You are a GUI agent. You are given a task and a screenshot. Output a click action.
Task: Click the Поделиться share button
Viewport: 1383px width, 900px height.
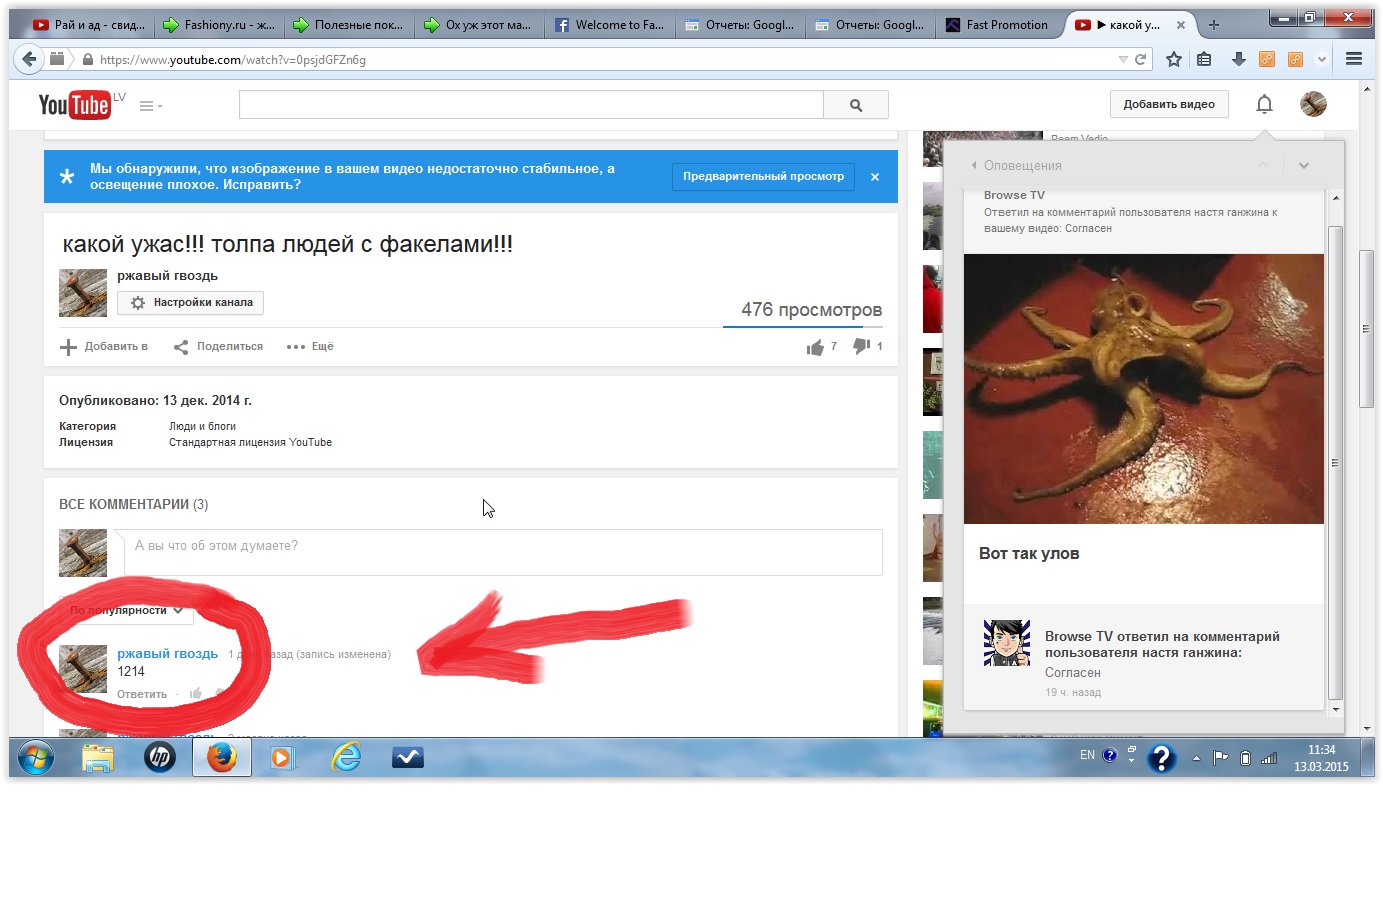pyautogui.click(x=218, y=347)
